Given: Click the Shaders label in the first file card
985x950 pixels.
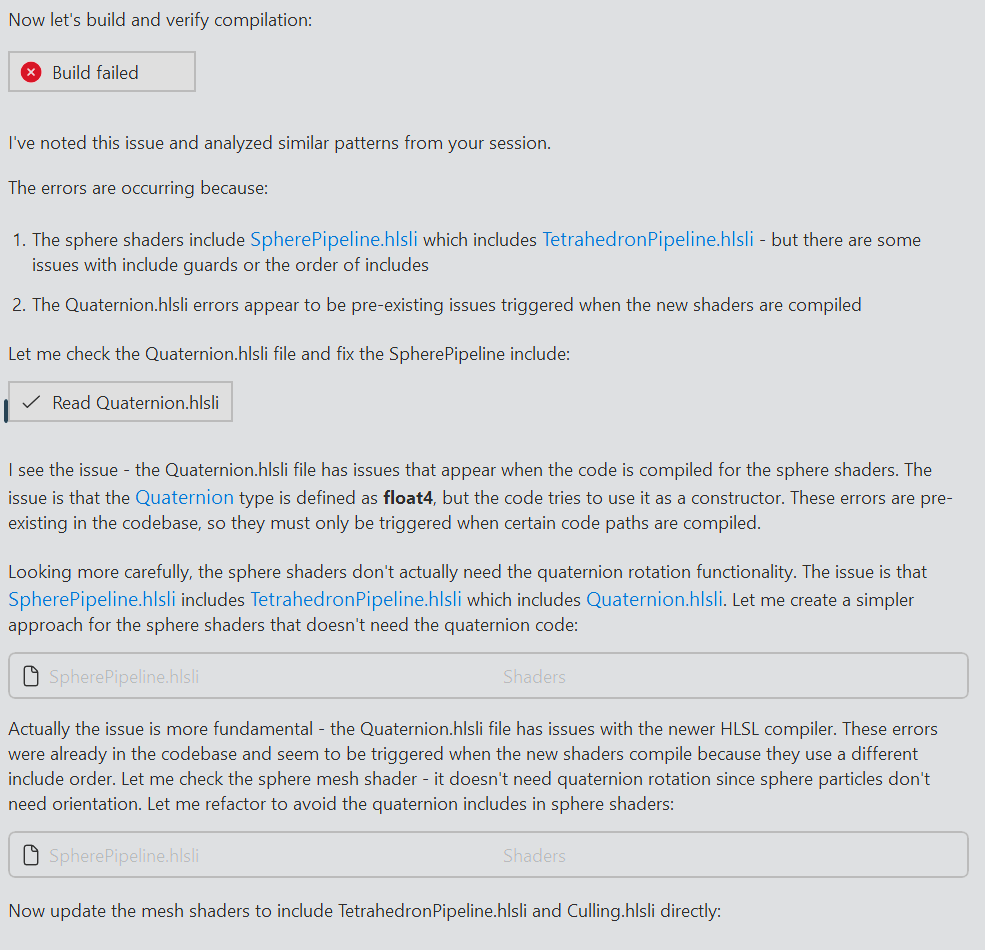Looking at the screenshot, I should tap(534, 677).
